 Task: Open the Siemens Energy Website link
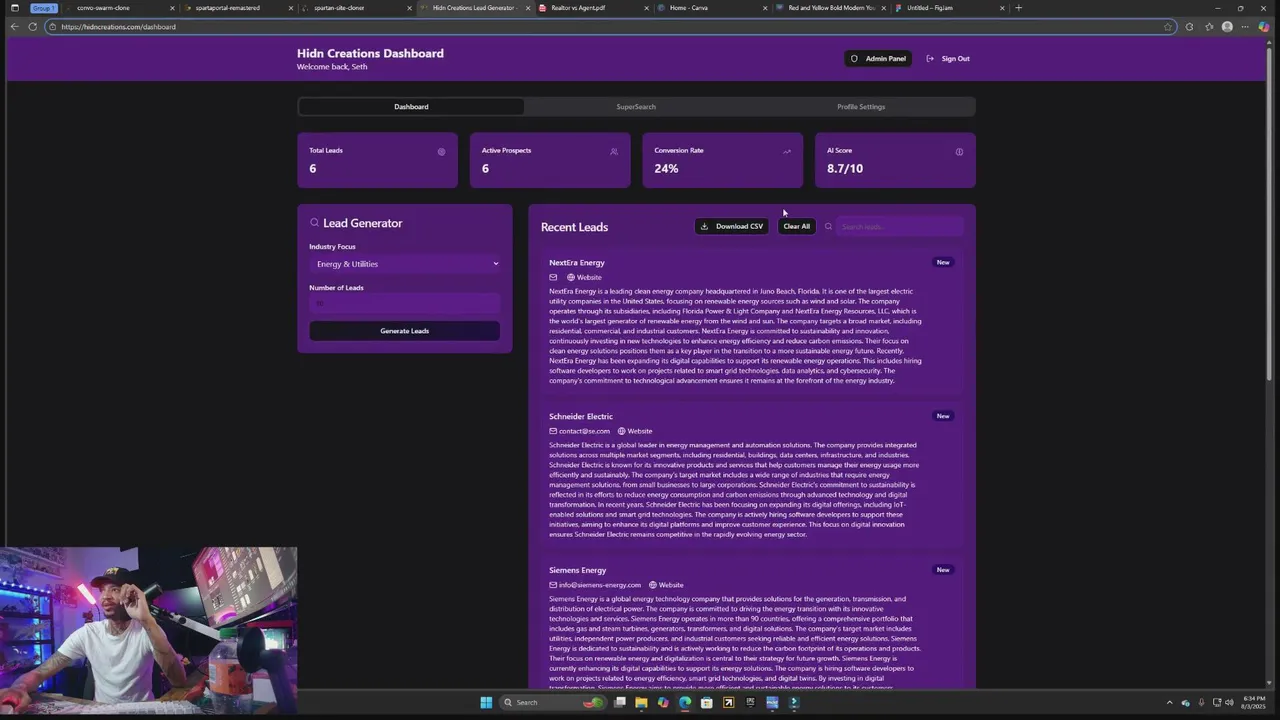(x=666, y=585)
